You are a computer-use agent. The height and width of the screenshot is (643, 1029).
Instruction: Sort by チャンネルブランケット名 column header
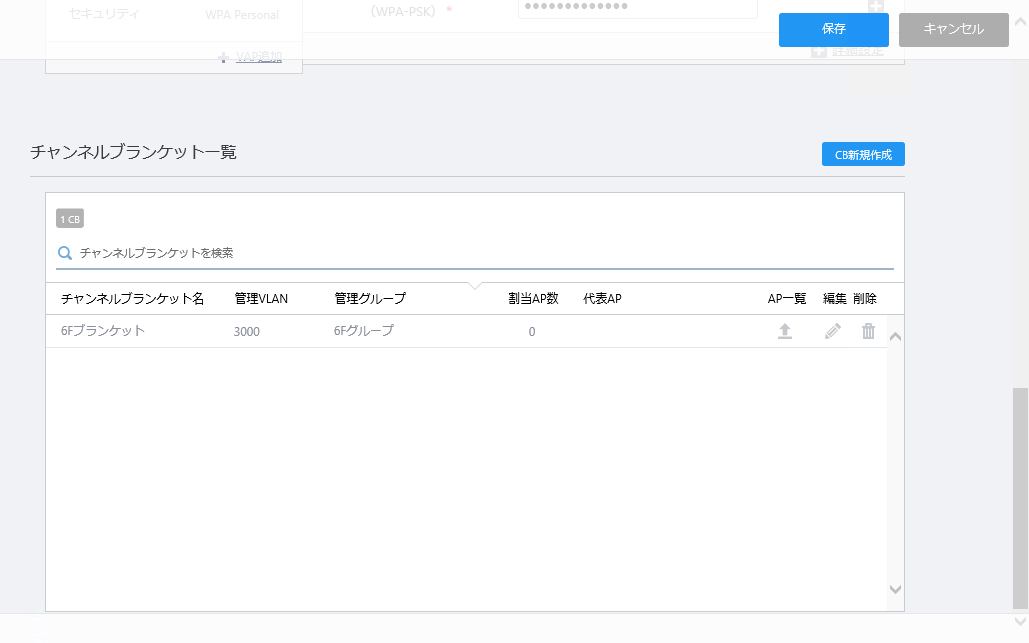pos(133,299)
